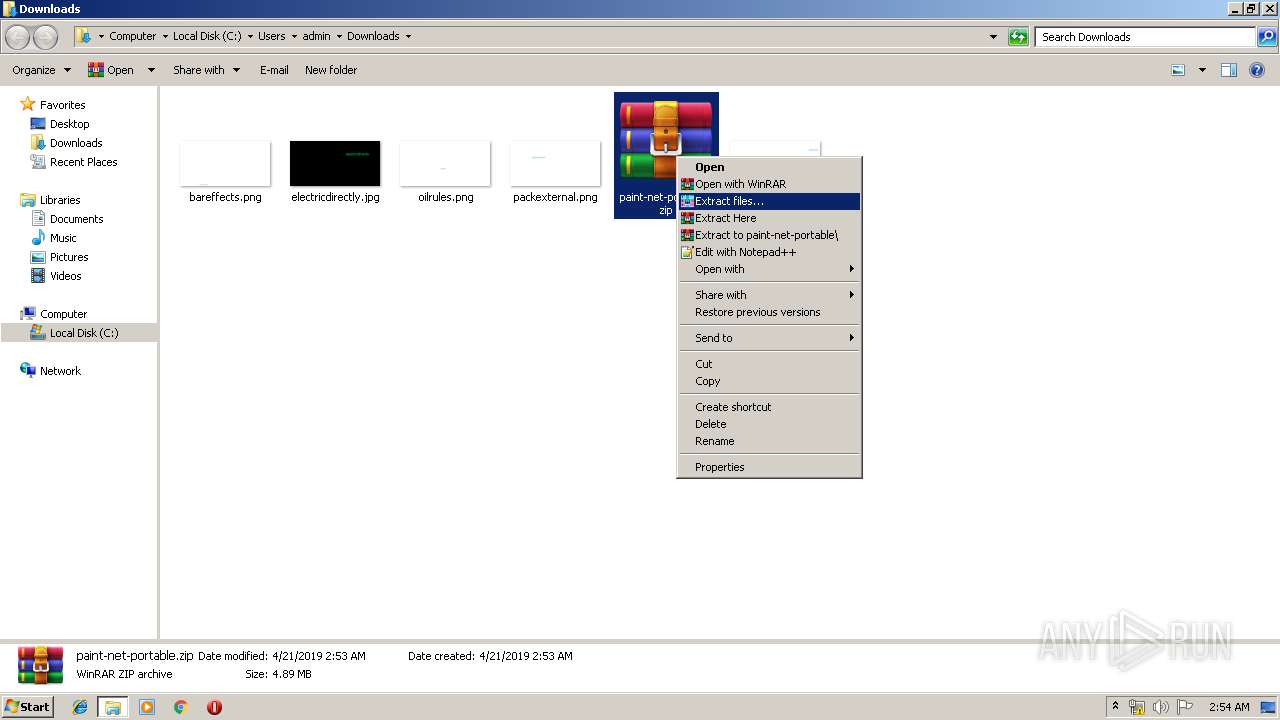
Task: Select Edit with Notepad++ entry
Action: 769,252
